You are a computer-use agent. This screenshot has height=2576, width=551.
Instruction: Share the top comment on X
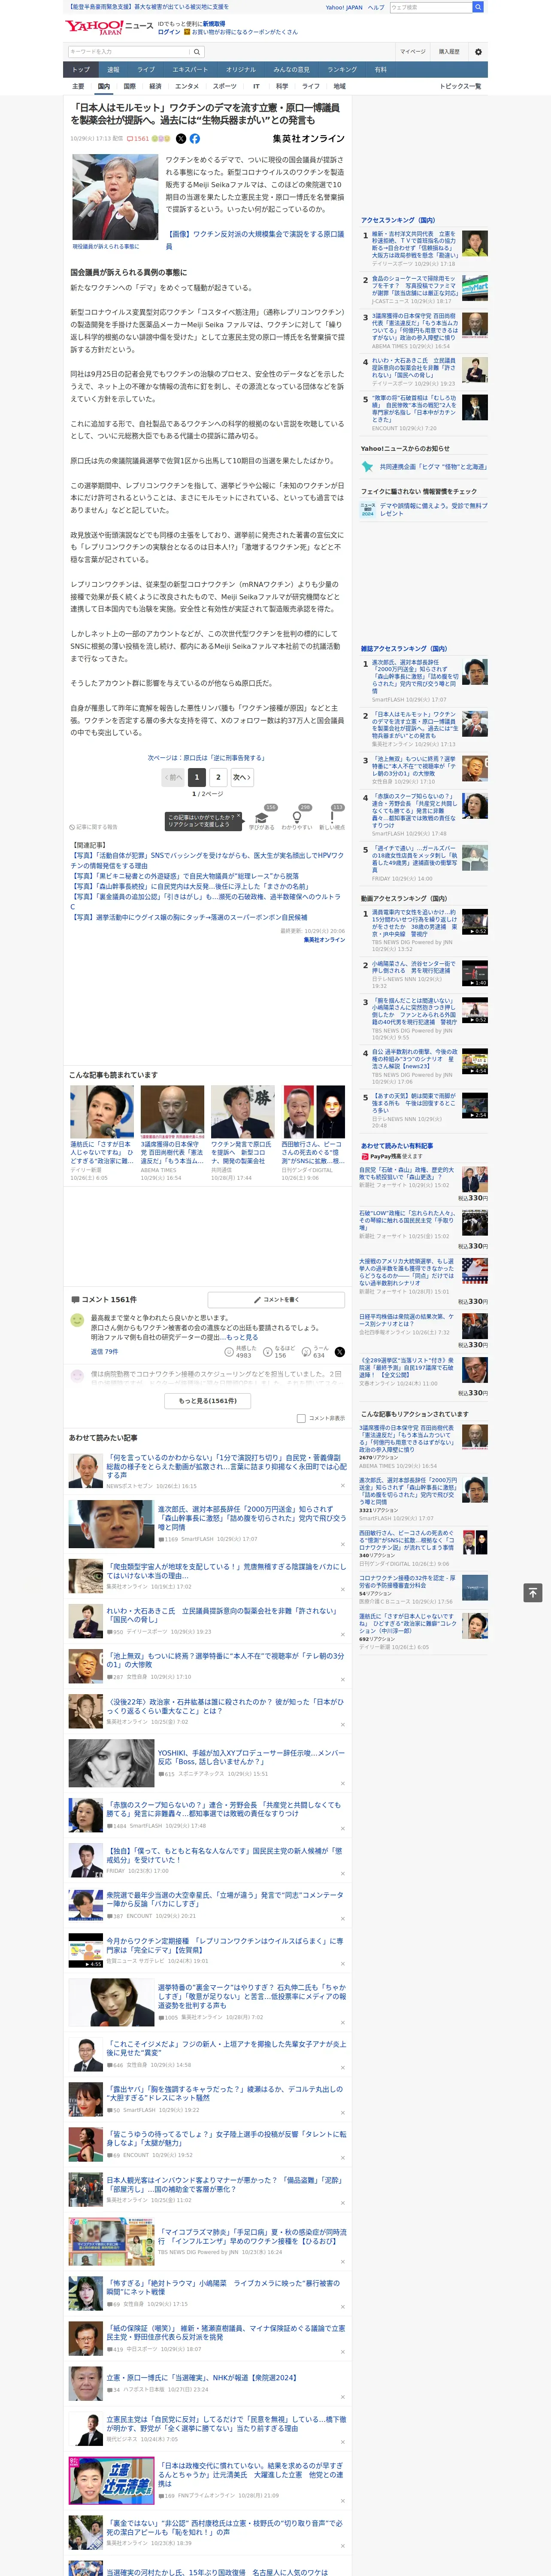(339, 1352)
